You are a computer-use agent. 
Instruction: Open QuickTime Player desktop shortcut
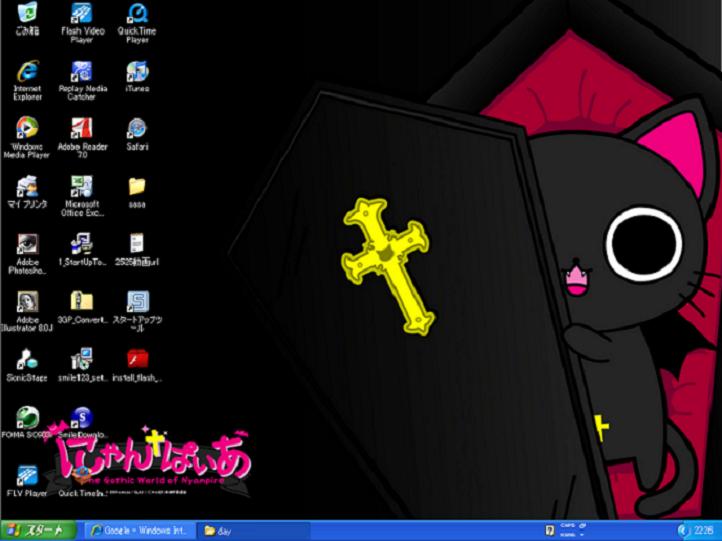(x=137, y=22)
